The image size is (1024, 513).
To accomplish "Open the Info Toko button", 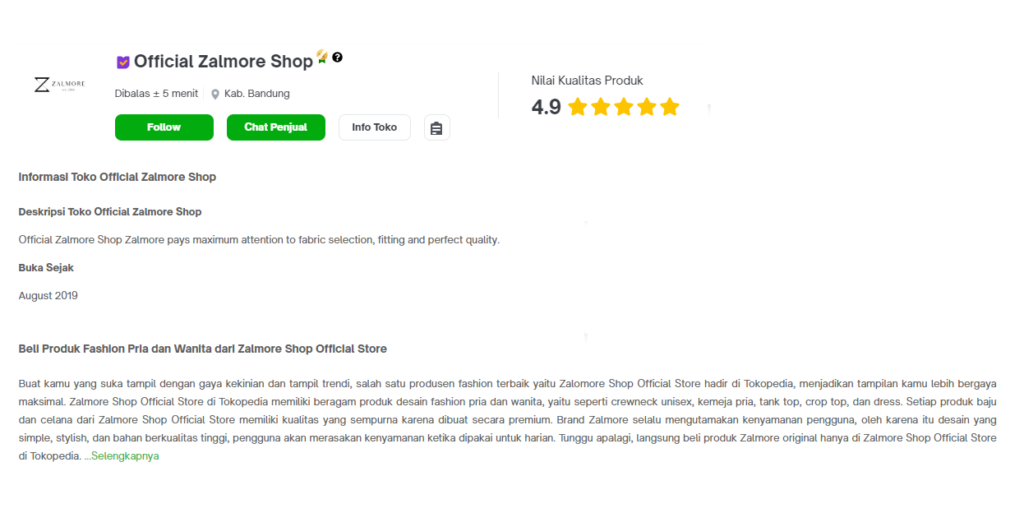I will pos(374,127).
